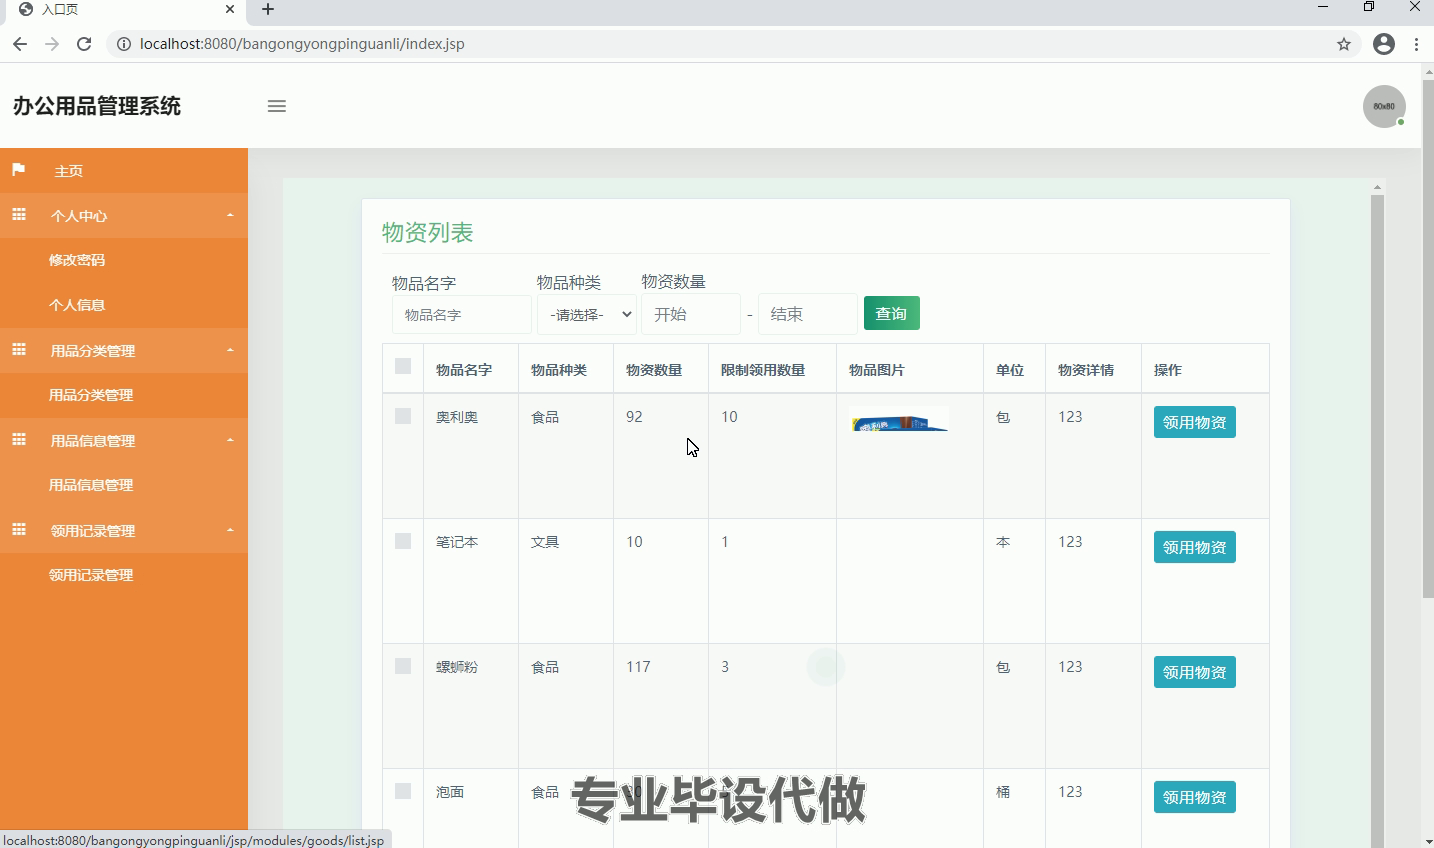Image resolution: width=1434 pixels, height=848 pixels.
Task: Click 领用物资 for 笔记本
Action: pyautogui.click(x=1194, y=547)
